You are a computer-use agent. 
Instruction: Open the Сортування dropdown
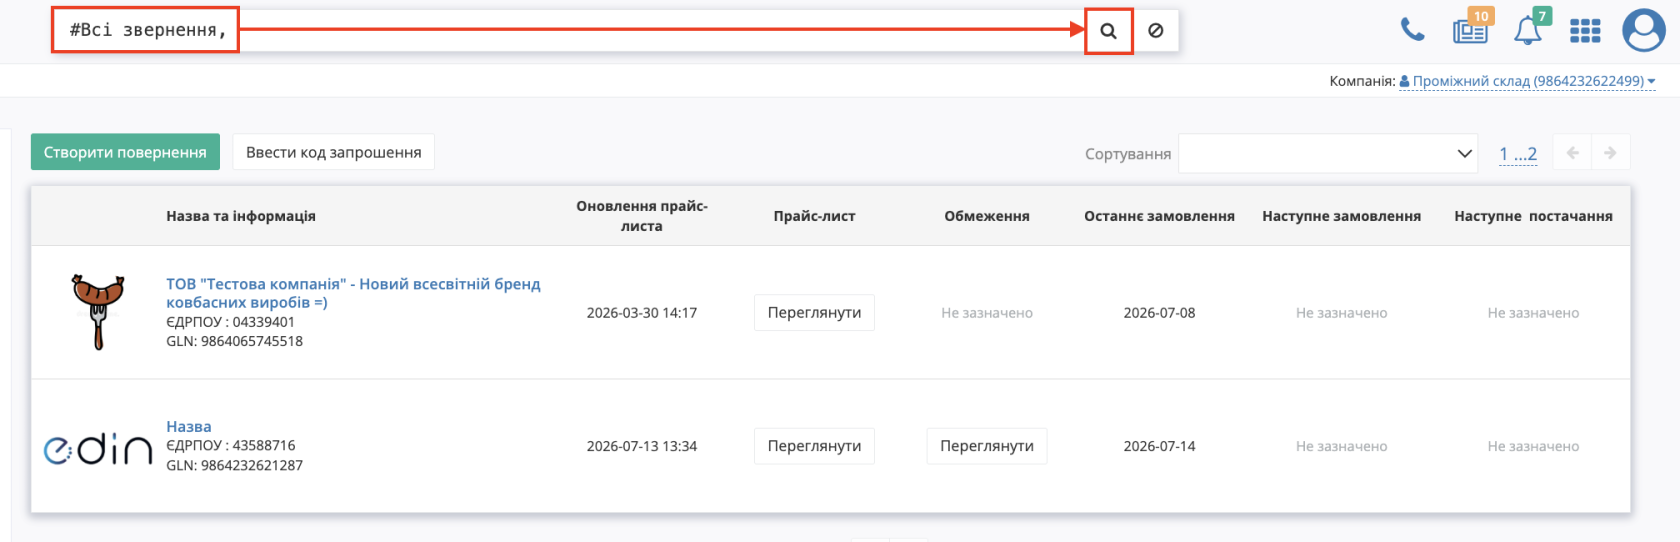pyautogui.click(x=1328, y=153)
